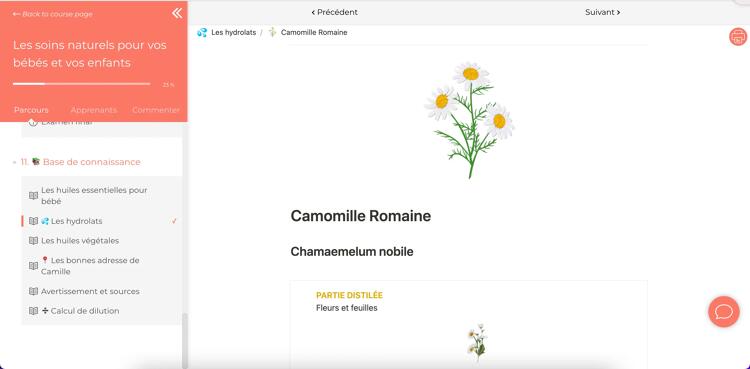This screenshot has height=369, width=750.
Task: Open the Parcours tab
Action: [31, 110]
